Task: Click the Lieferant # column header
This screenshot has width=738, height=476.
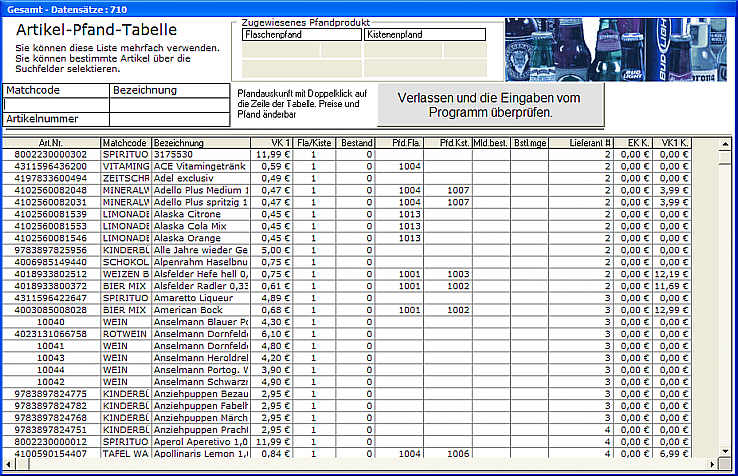Action: click(581, 143)
